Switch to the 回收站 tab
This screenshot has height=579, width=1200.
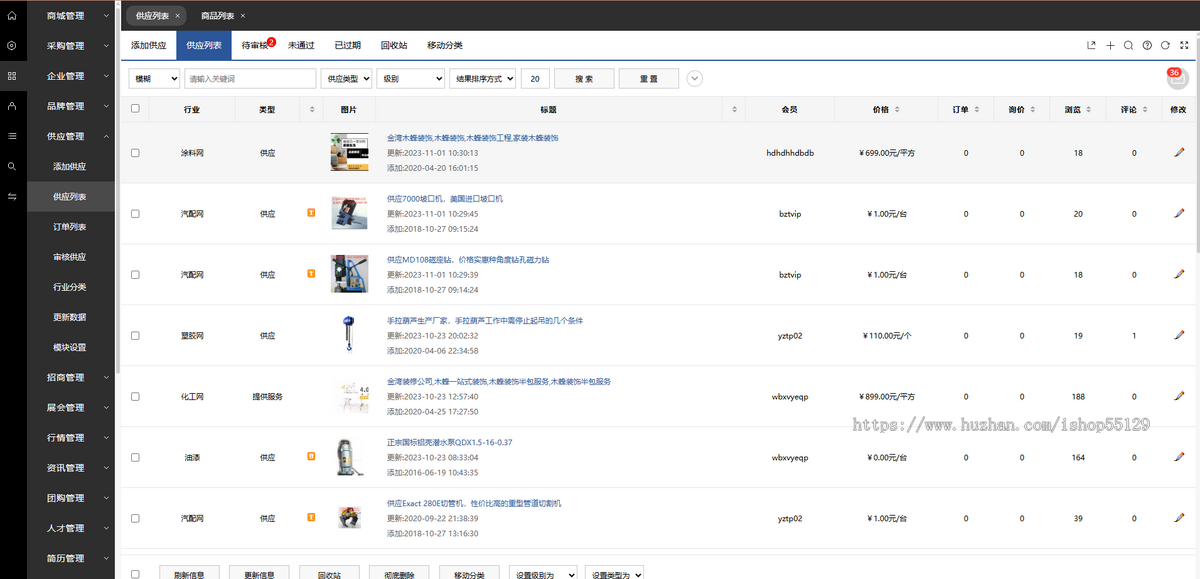(x=393, y=45)
